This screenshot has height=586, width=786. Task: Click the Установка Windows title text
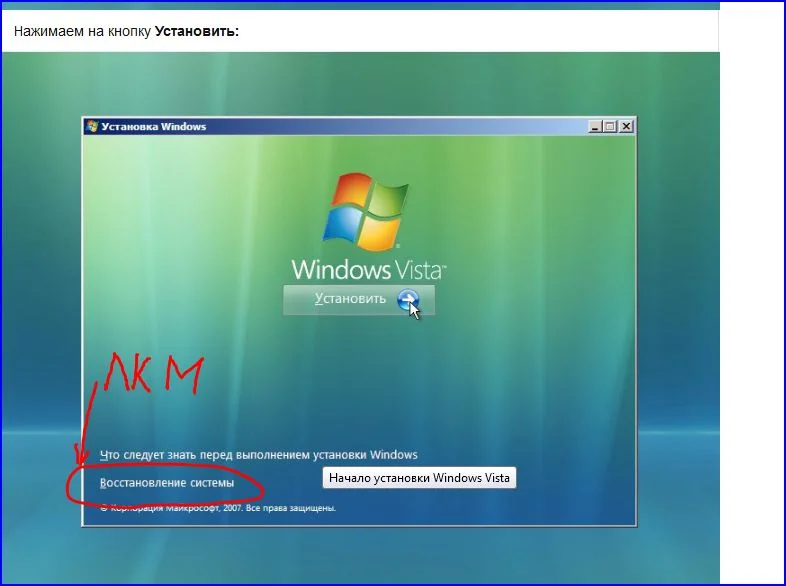153,126
